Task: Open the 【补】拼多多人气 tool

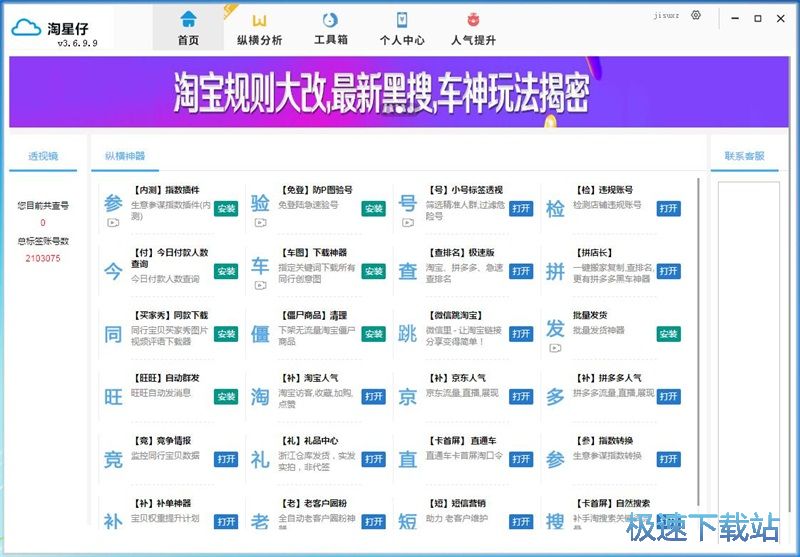Action: coord(668,397)
